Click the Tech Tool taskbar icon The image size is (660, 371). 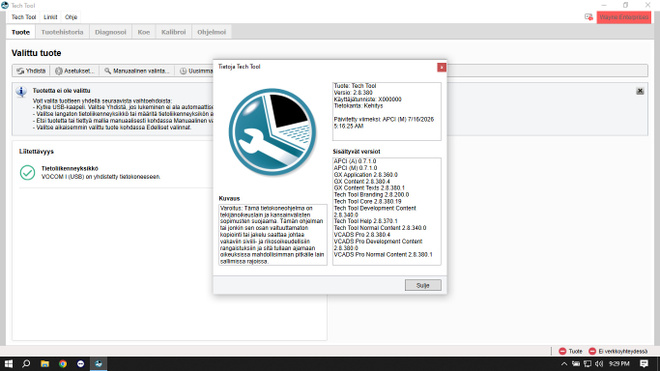tap(98, 364)
